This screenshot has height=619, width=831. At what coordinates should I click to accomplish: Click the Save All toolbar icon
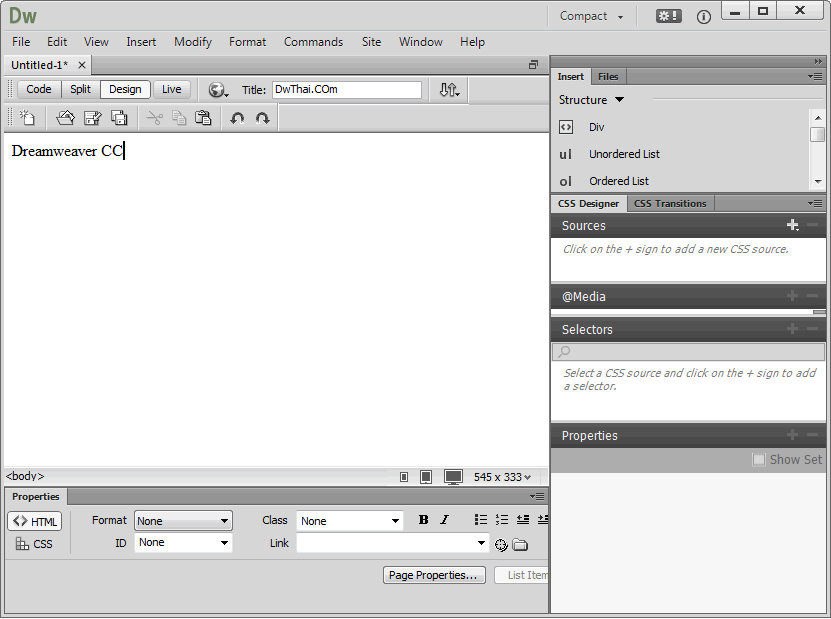(119, 117)
